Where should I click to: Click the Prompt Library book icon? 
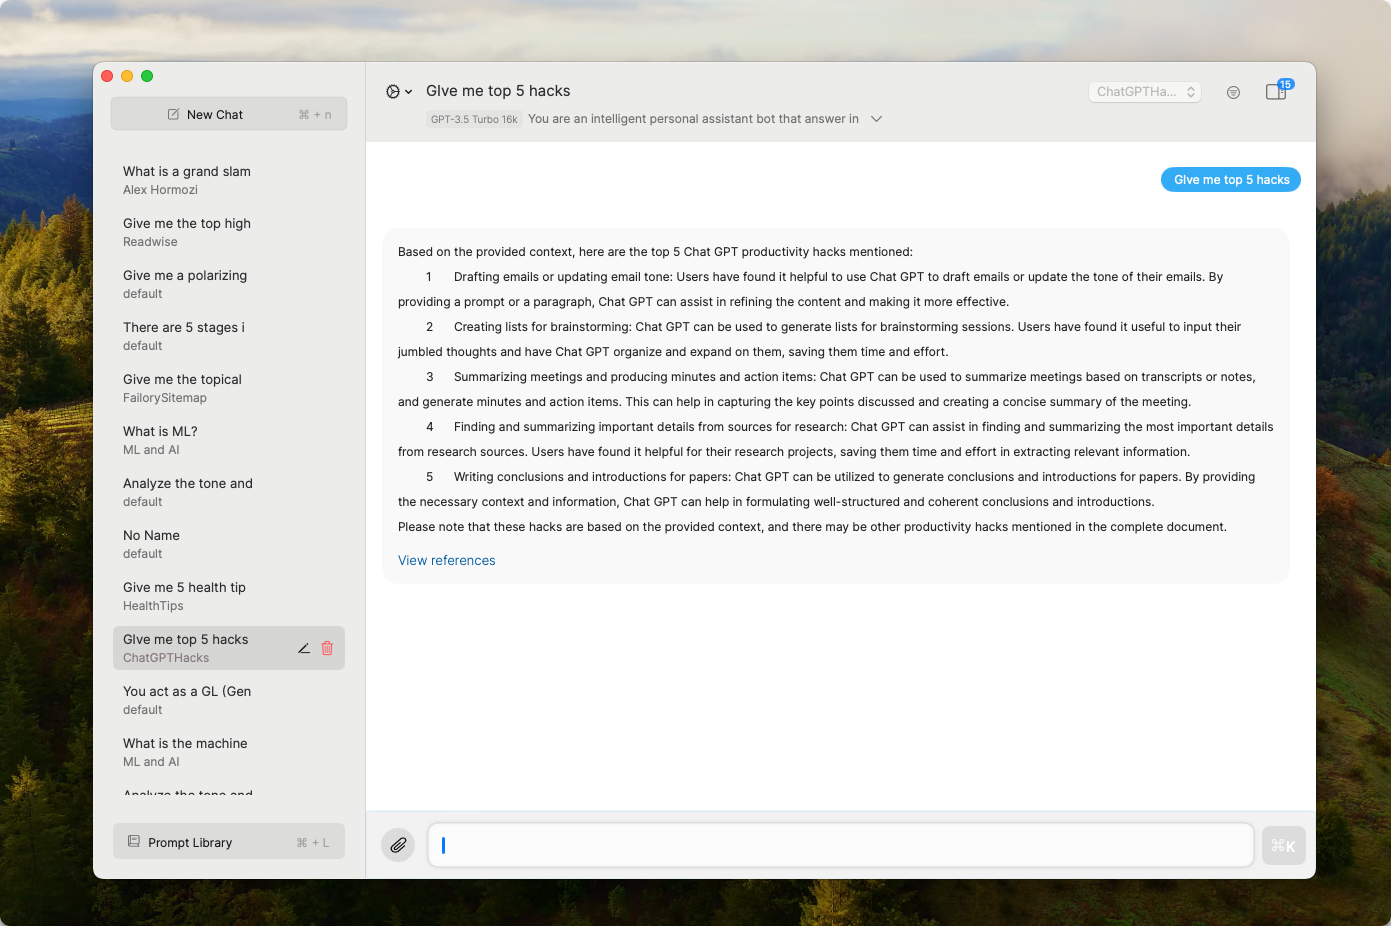tap(134, 842)
